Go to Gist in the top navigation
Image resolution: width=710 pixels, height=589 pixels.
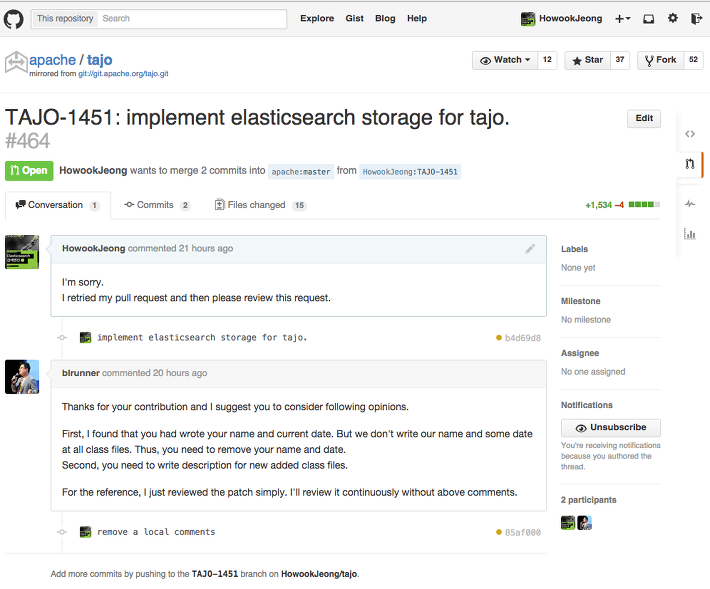tap(354, 19)
